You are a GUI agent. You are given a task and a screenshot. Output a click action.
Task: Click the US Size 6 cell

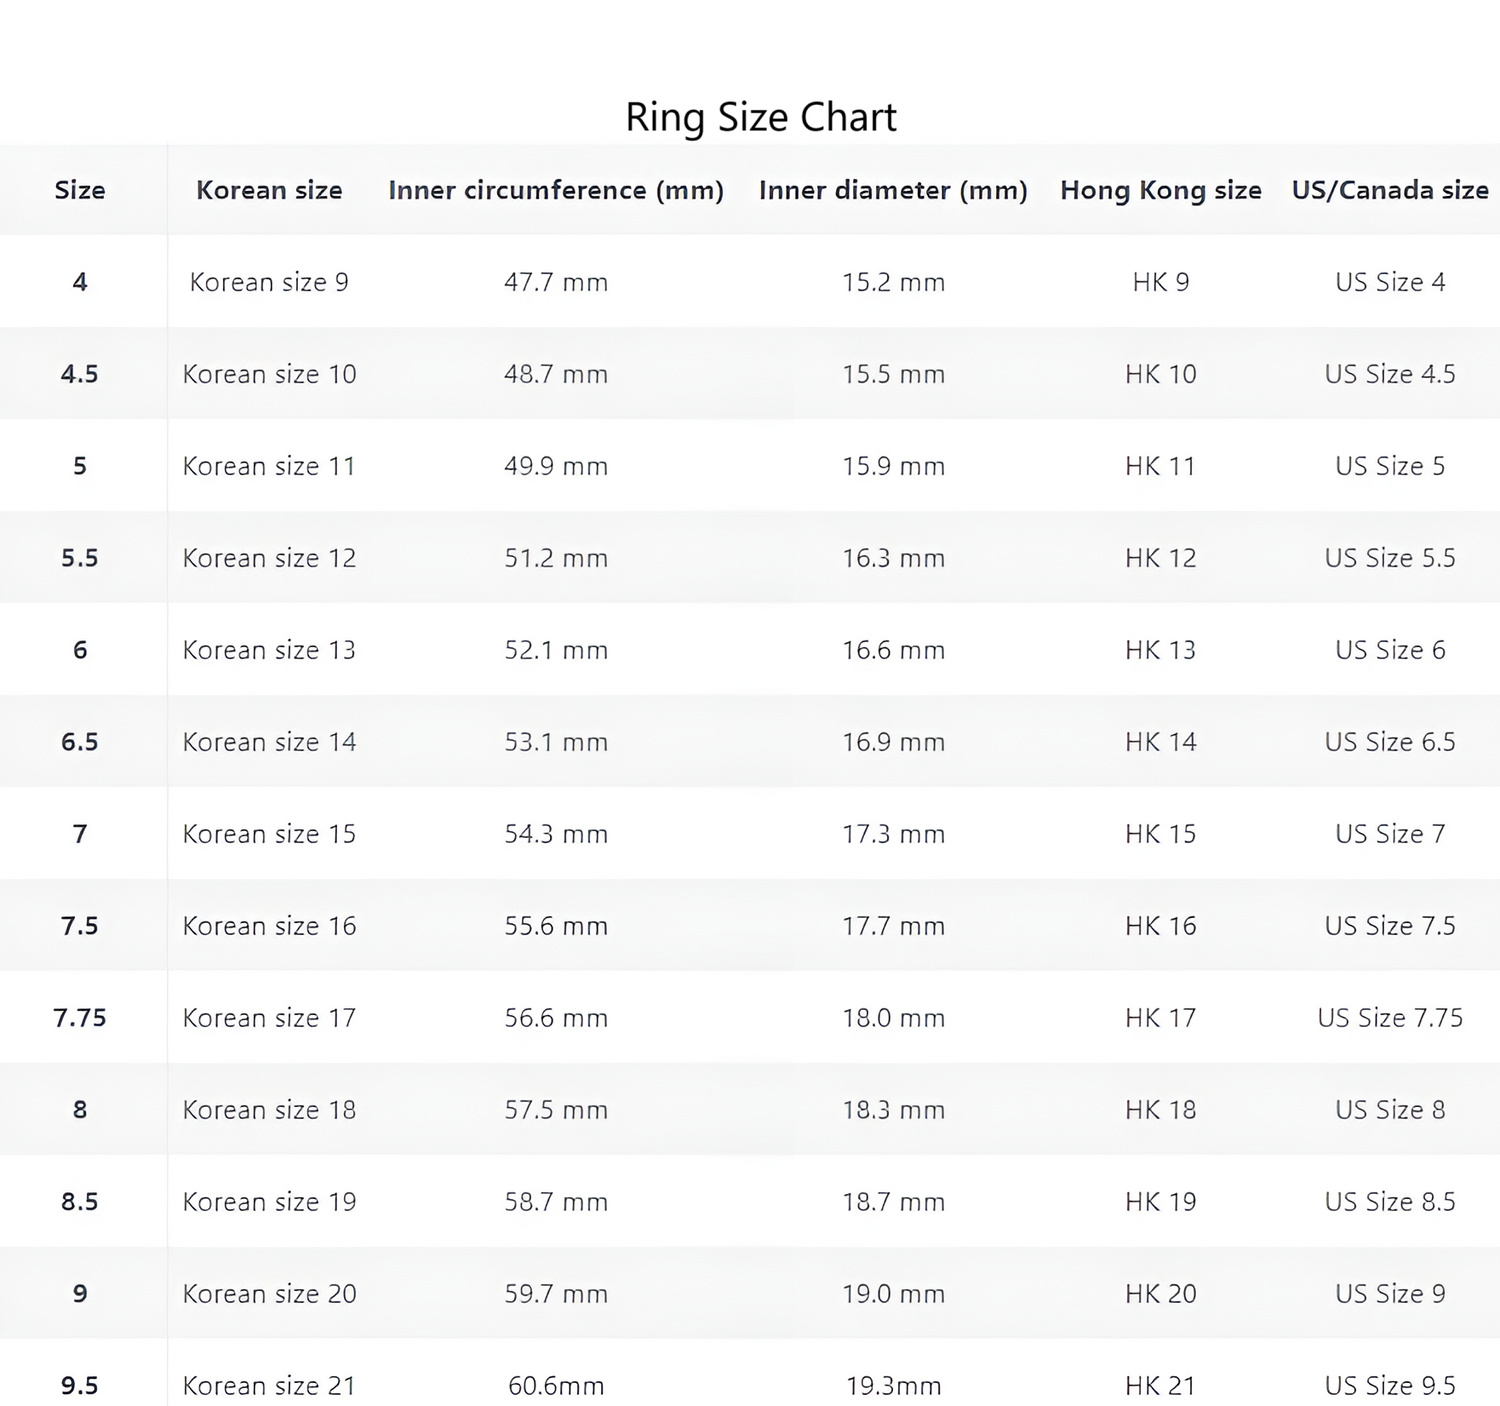[x=1390, y=650]
